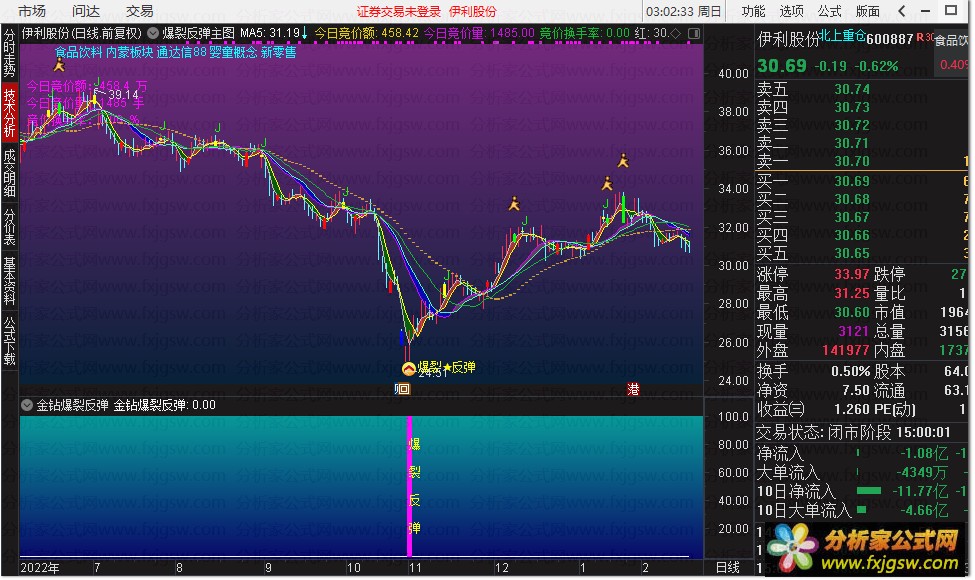Click the 39.14 high price label
The image size is (975, 580).
(x=123, y=95)
